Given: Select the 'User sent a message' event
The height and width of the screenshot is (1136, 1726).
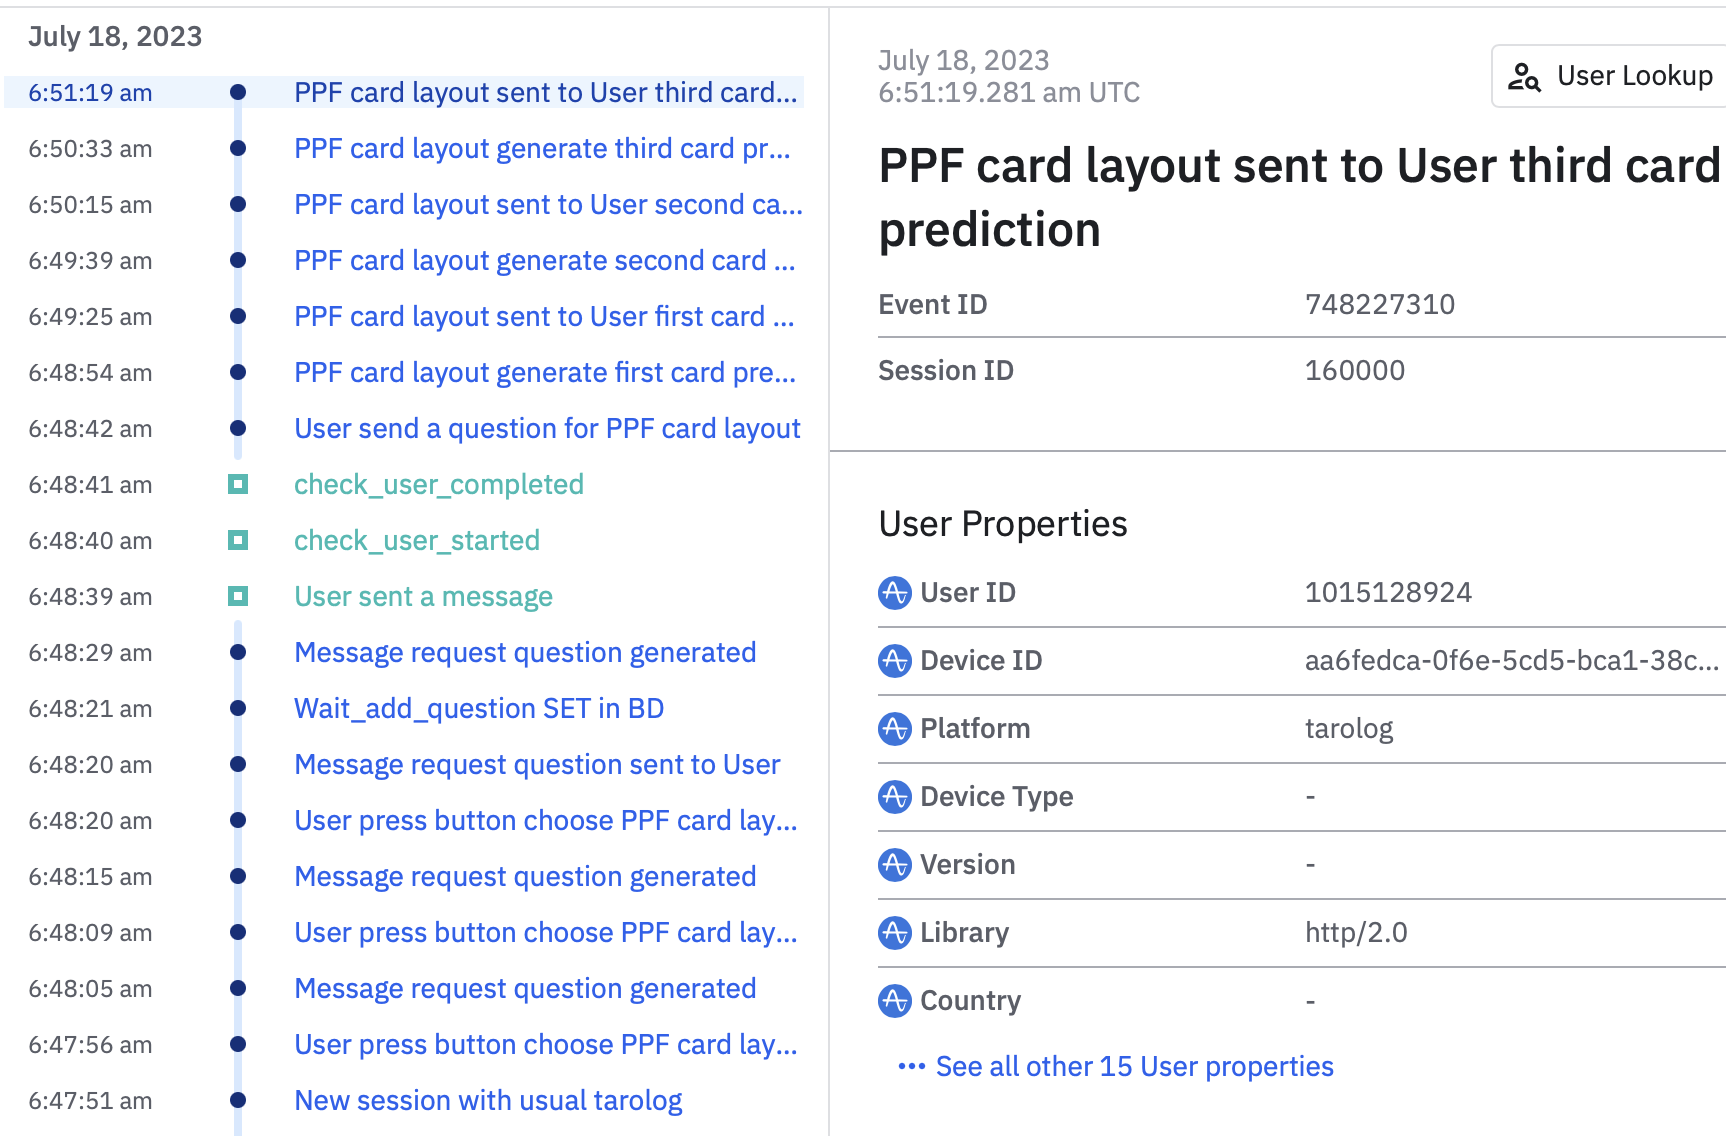Looking at the screenshot, I should (x=423, y=597).
